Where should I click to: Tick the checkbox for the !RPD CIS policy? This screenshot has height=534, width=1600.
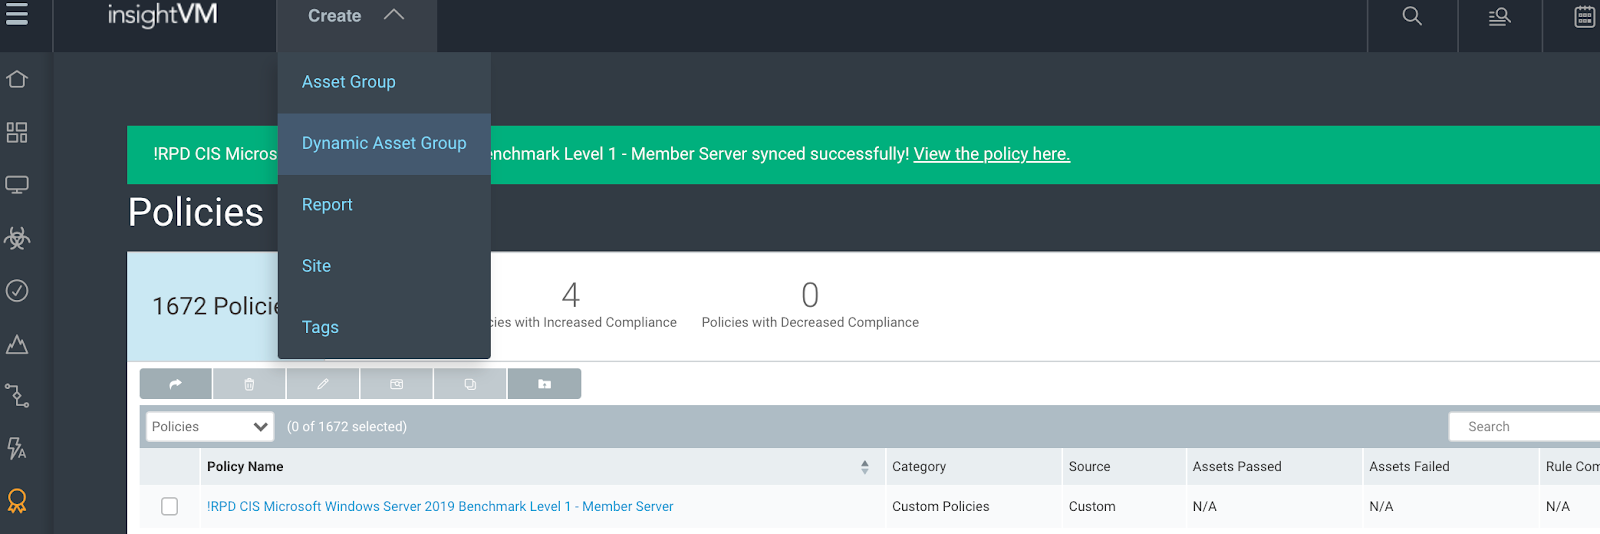170,507
